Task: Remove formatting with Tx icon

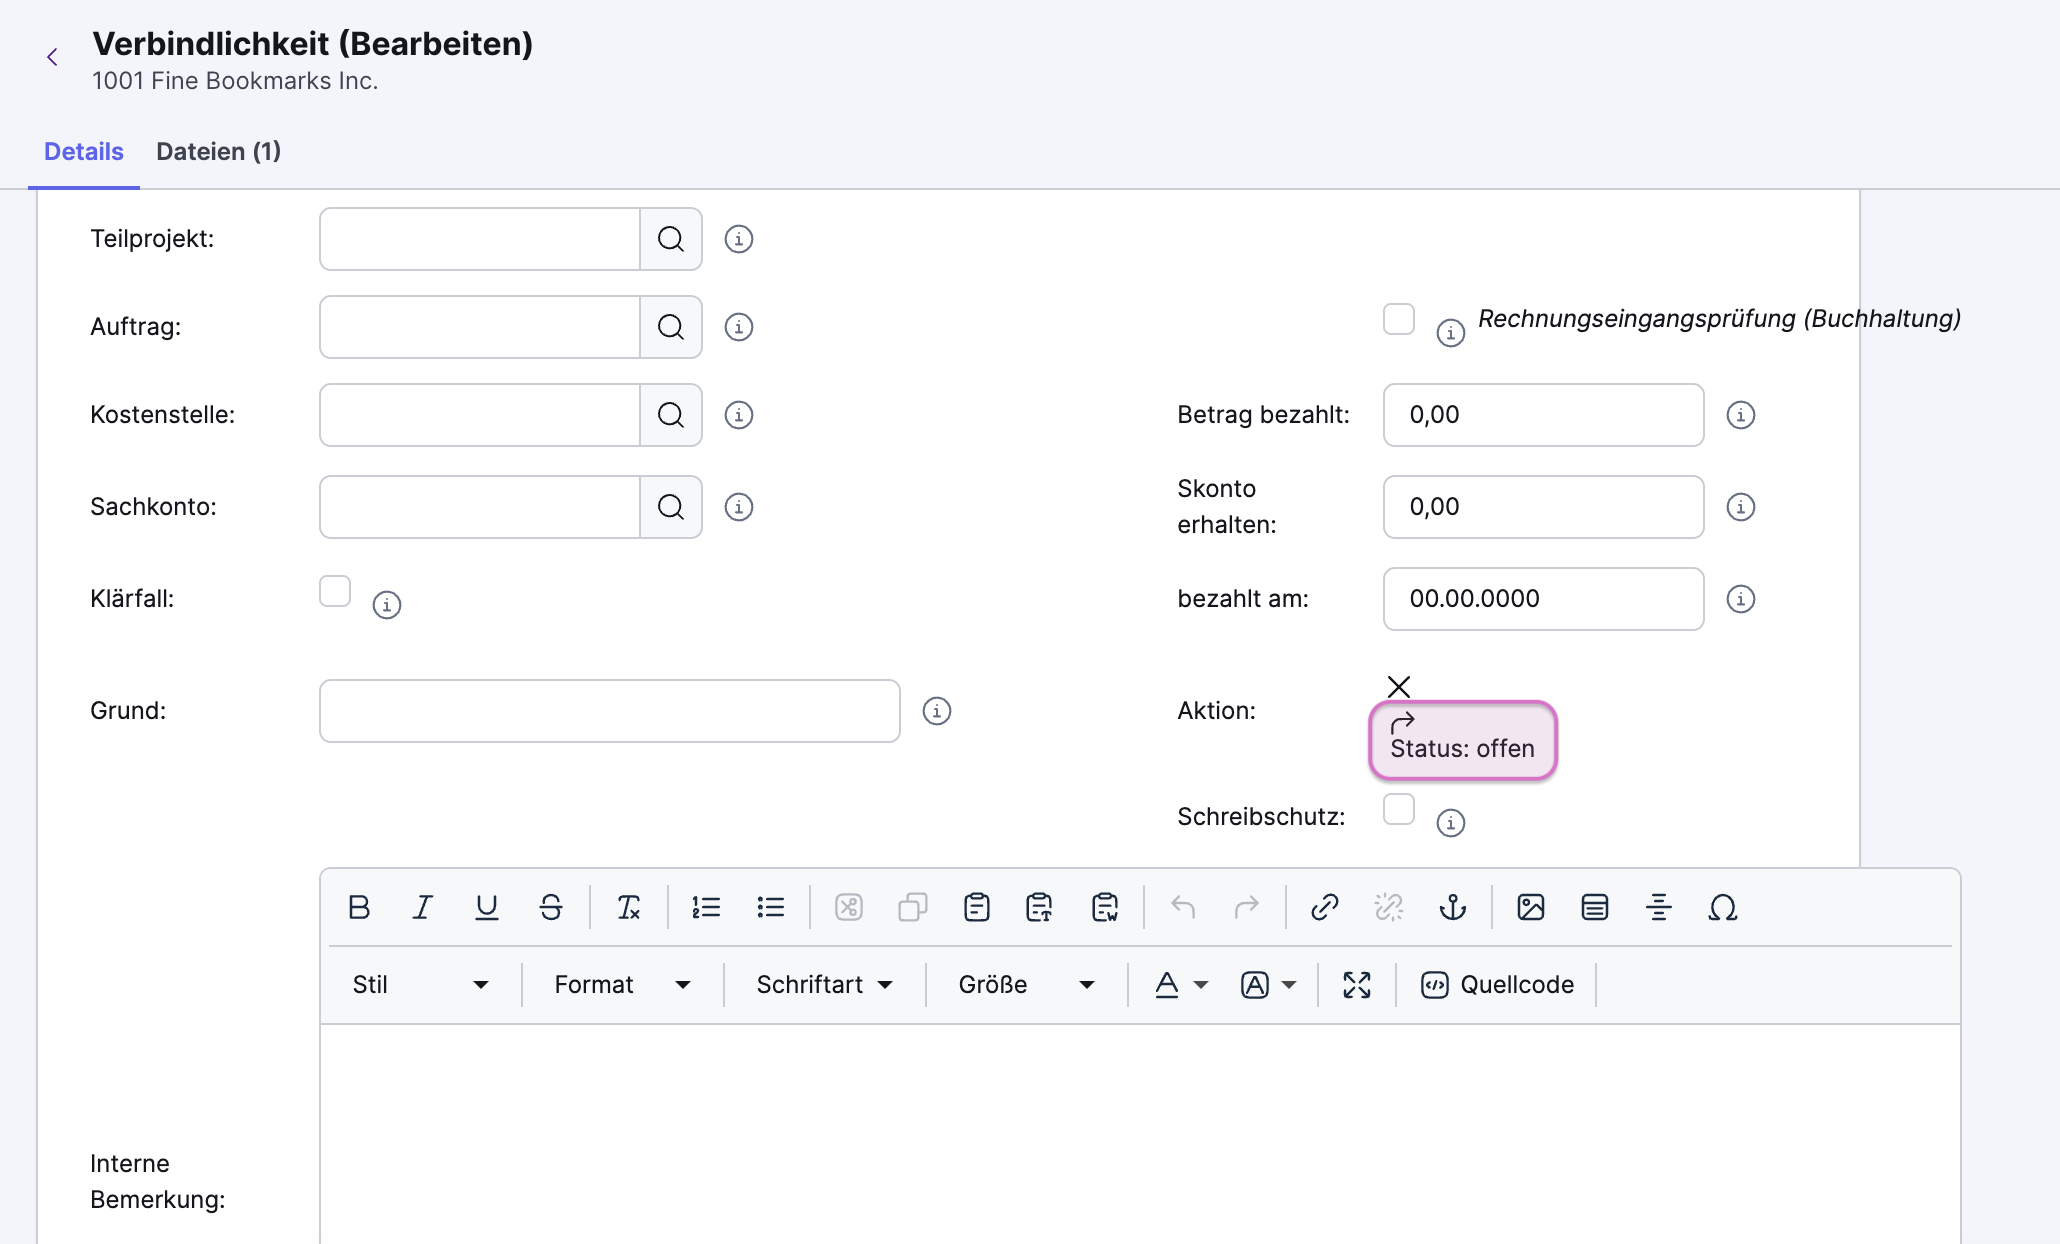Action: tap(629, 907)
